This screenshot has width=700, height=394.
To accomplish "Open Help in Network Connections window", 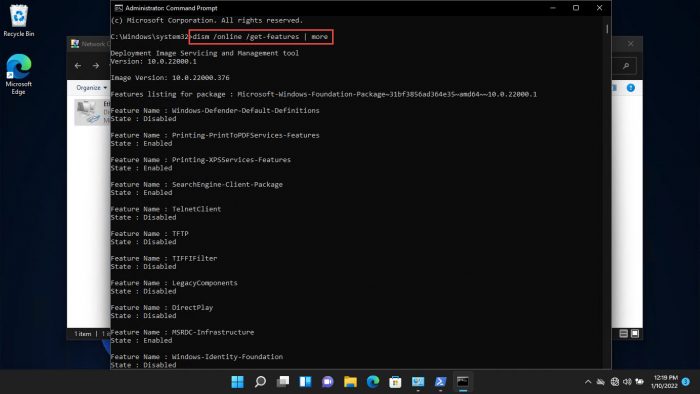I will click(x=630, y=88).
